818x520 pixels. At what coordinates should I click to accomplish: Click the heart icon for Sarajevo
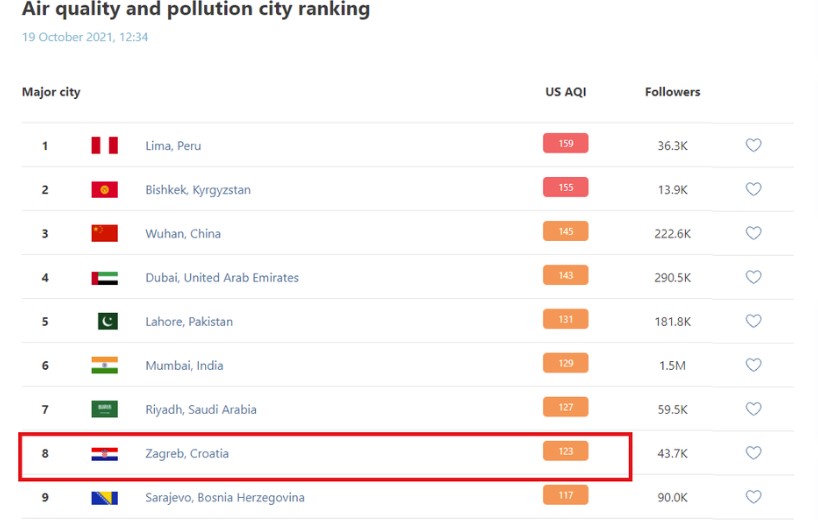(753, 497)
